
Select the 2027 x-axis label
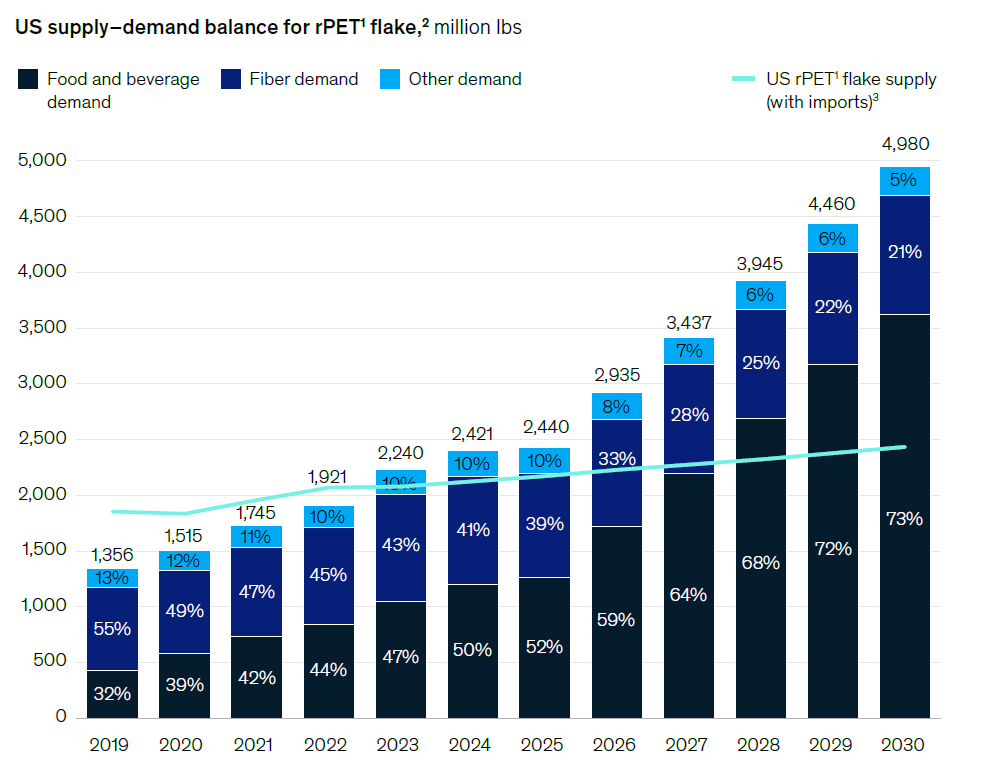coord(686,745)
